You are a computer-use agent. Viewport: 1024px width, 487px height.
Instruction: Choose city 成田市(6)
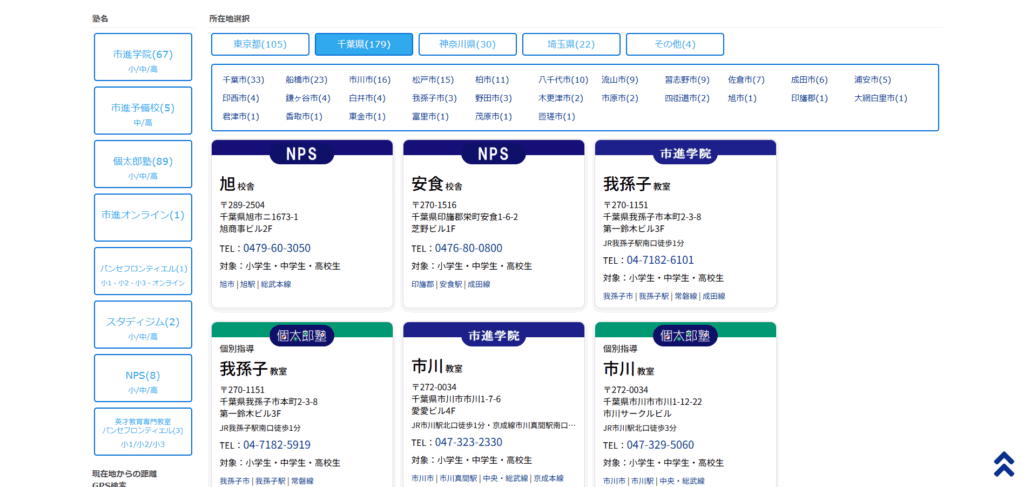coord(810,80)
